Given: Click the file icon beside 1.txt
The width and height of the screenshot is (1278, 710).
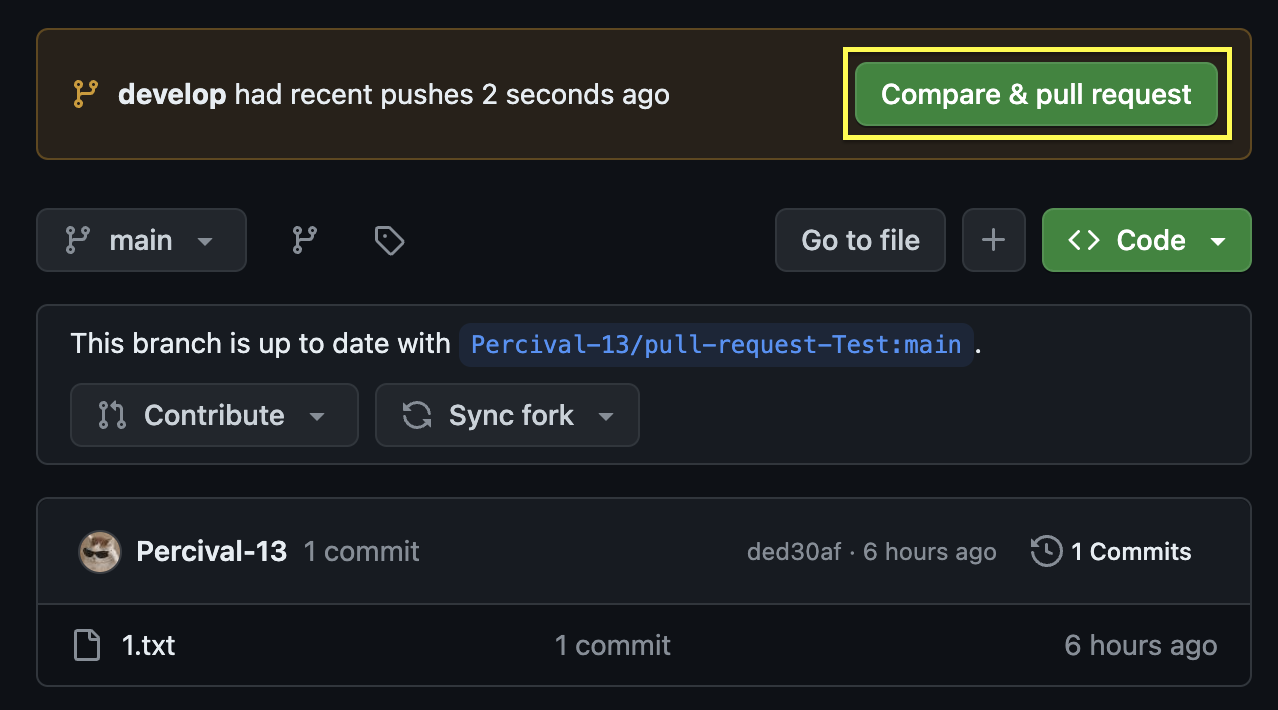Looking at the screenshot, I should pos(88,646).
